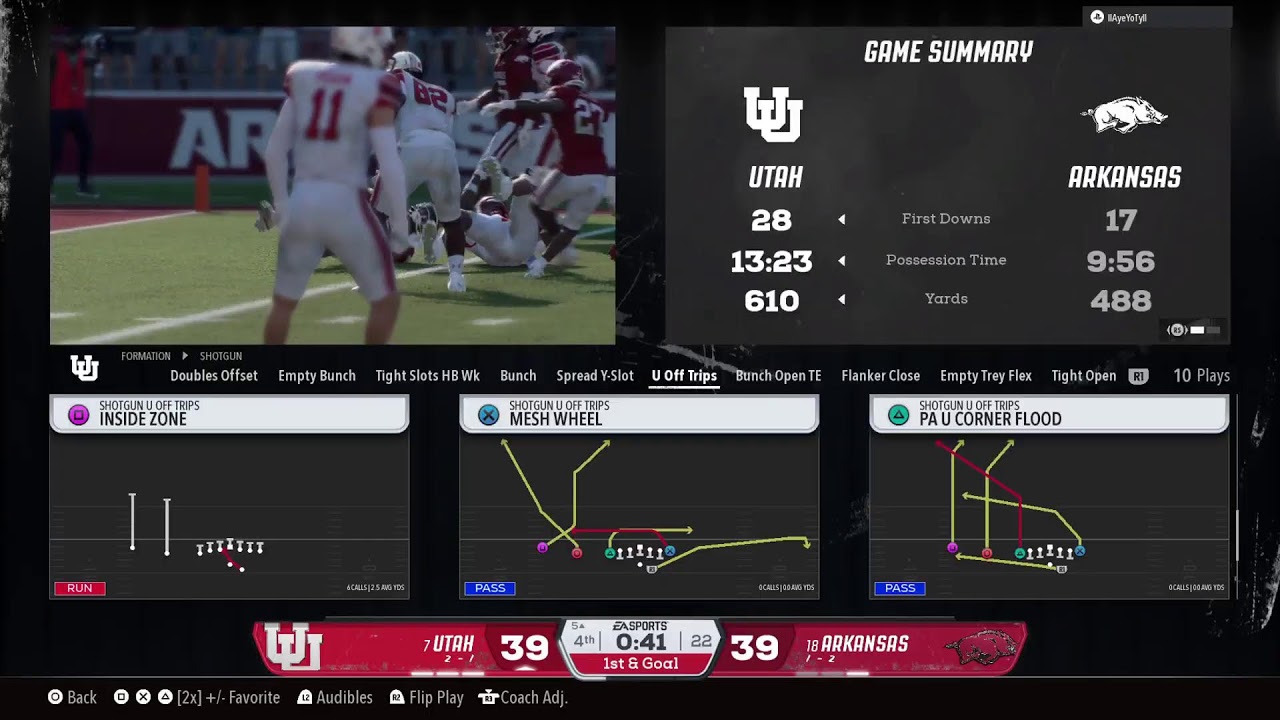
Task: Click the 0:41 game clock
Action: pos(641,642)
